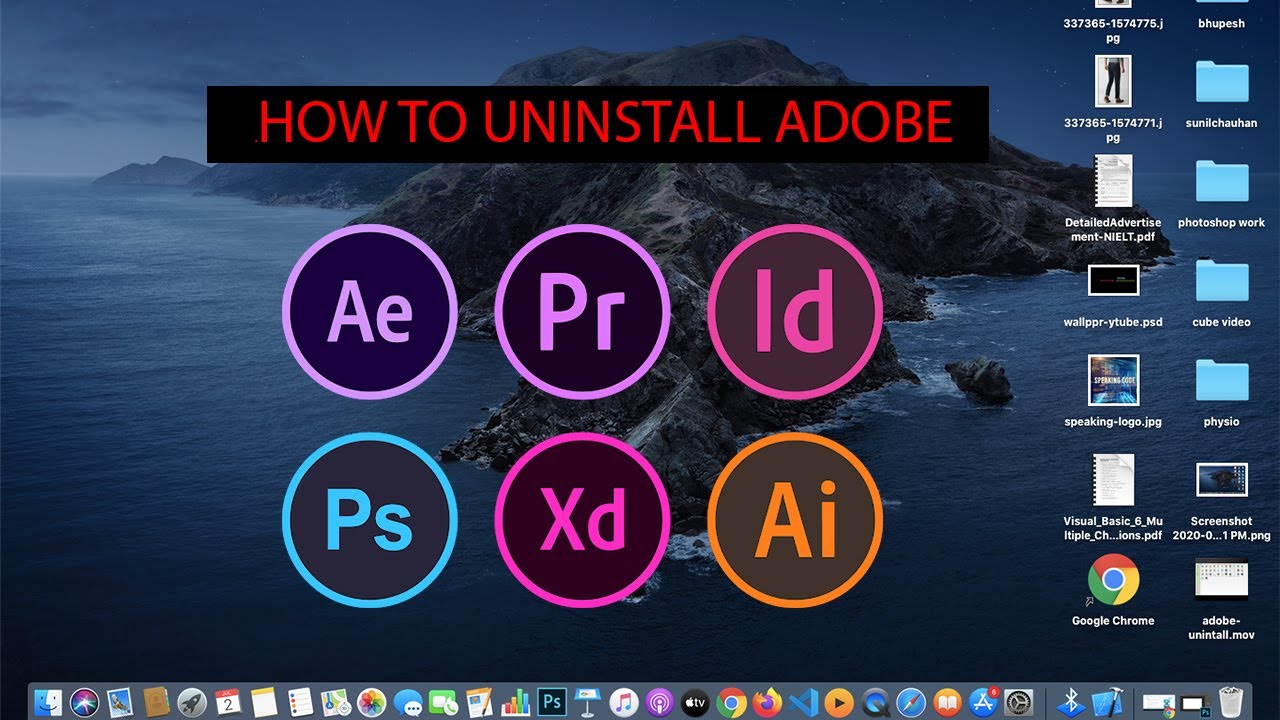Launch Siri from the Dock
This screenshot has width=1280, height=720.
coord(84,702)
